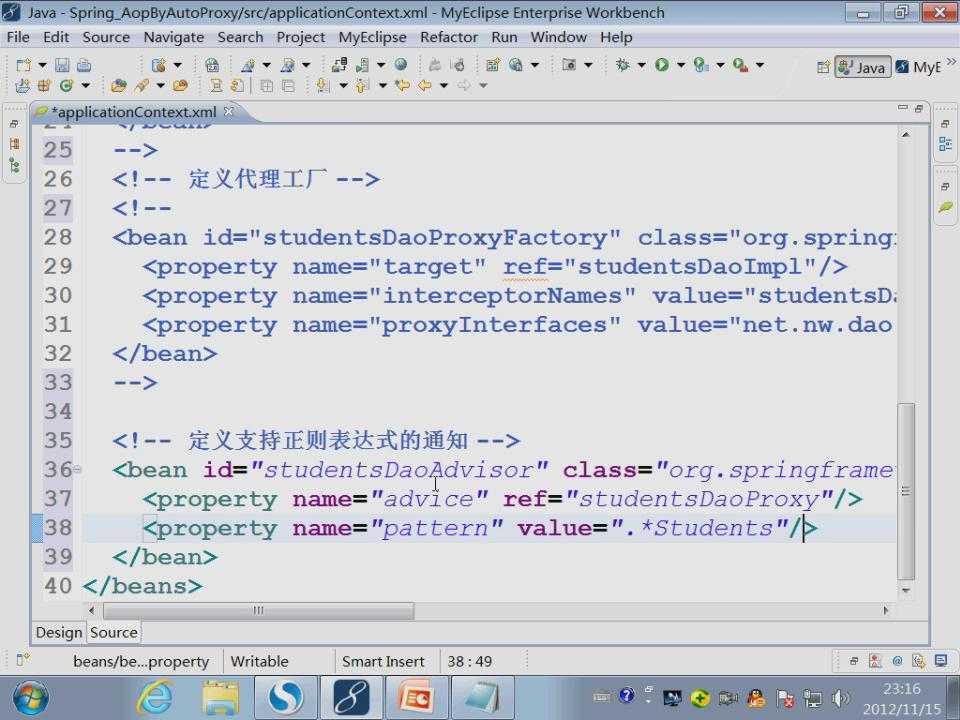Image resolution: width=960 pixels, height=720 pixels.
Task: Open PowerPoint from the taskbar
Action: click(417, 698)
